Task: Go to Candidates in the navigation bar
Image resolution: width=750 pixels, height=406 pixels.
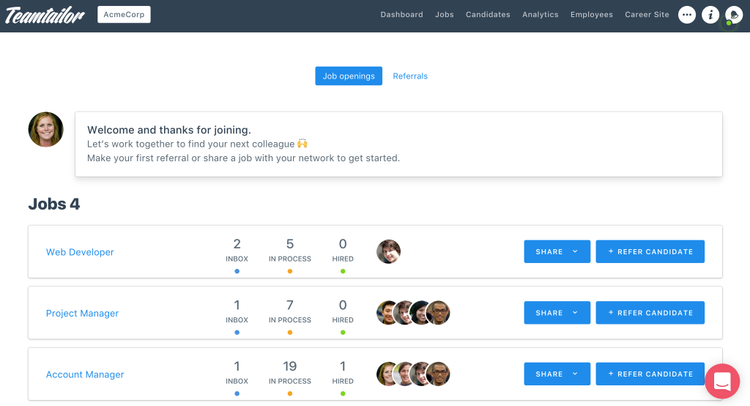Action: (x=488, y=15)
